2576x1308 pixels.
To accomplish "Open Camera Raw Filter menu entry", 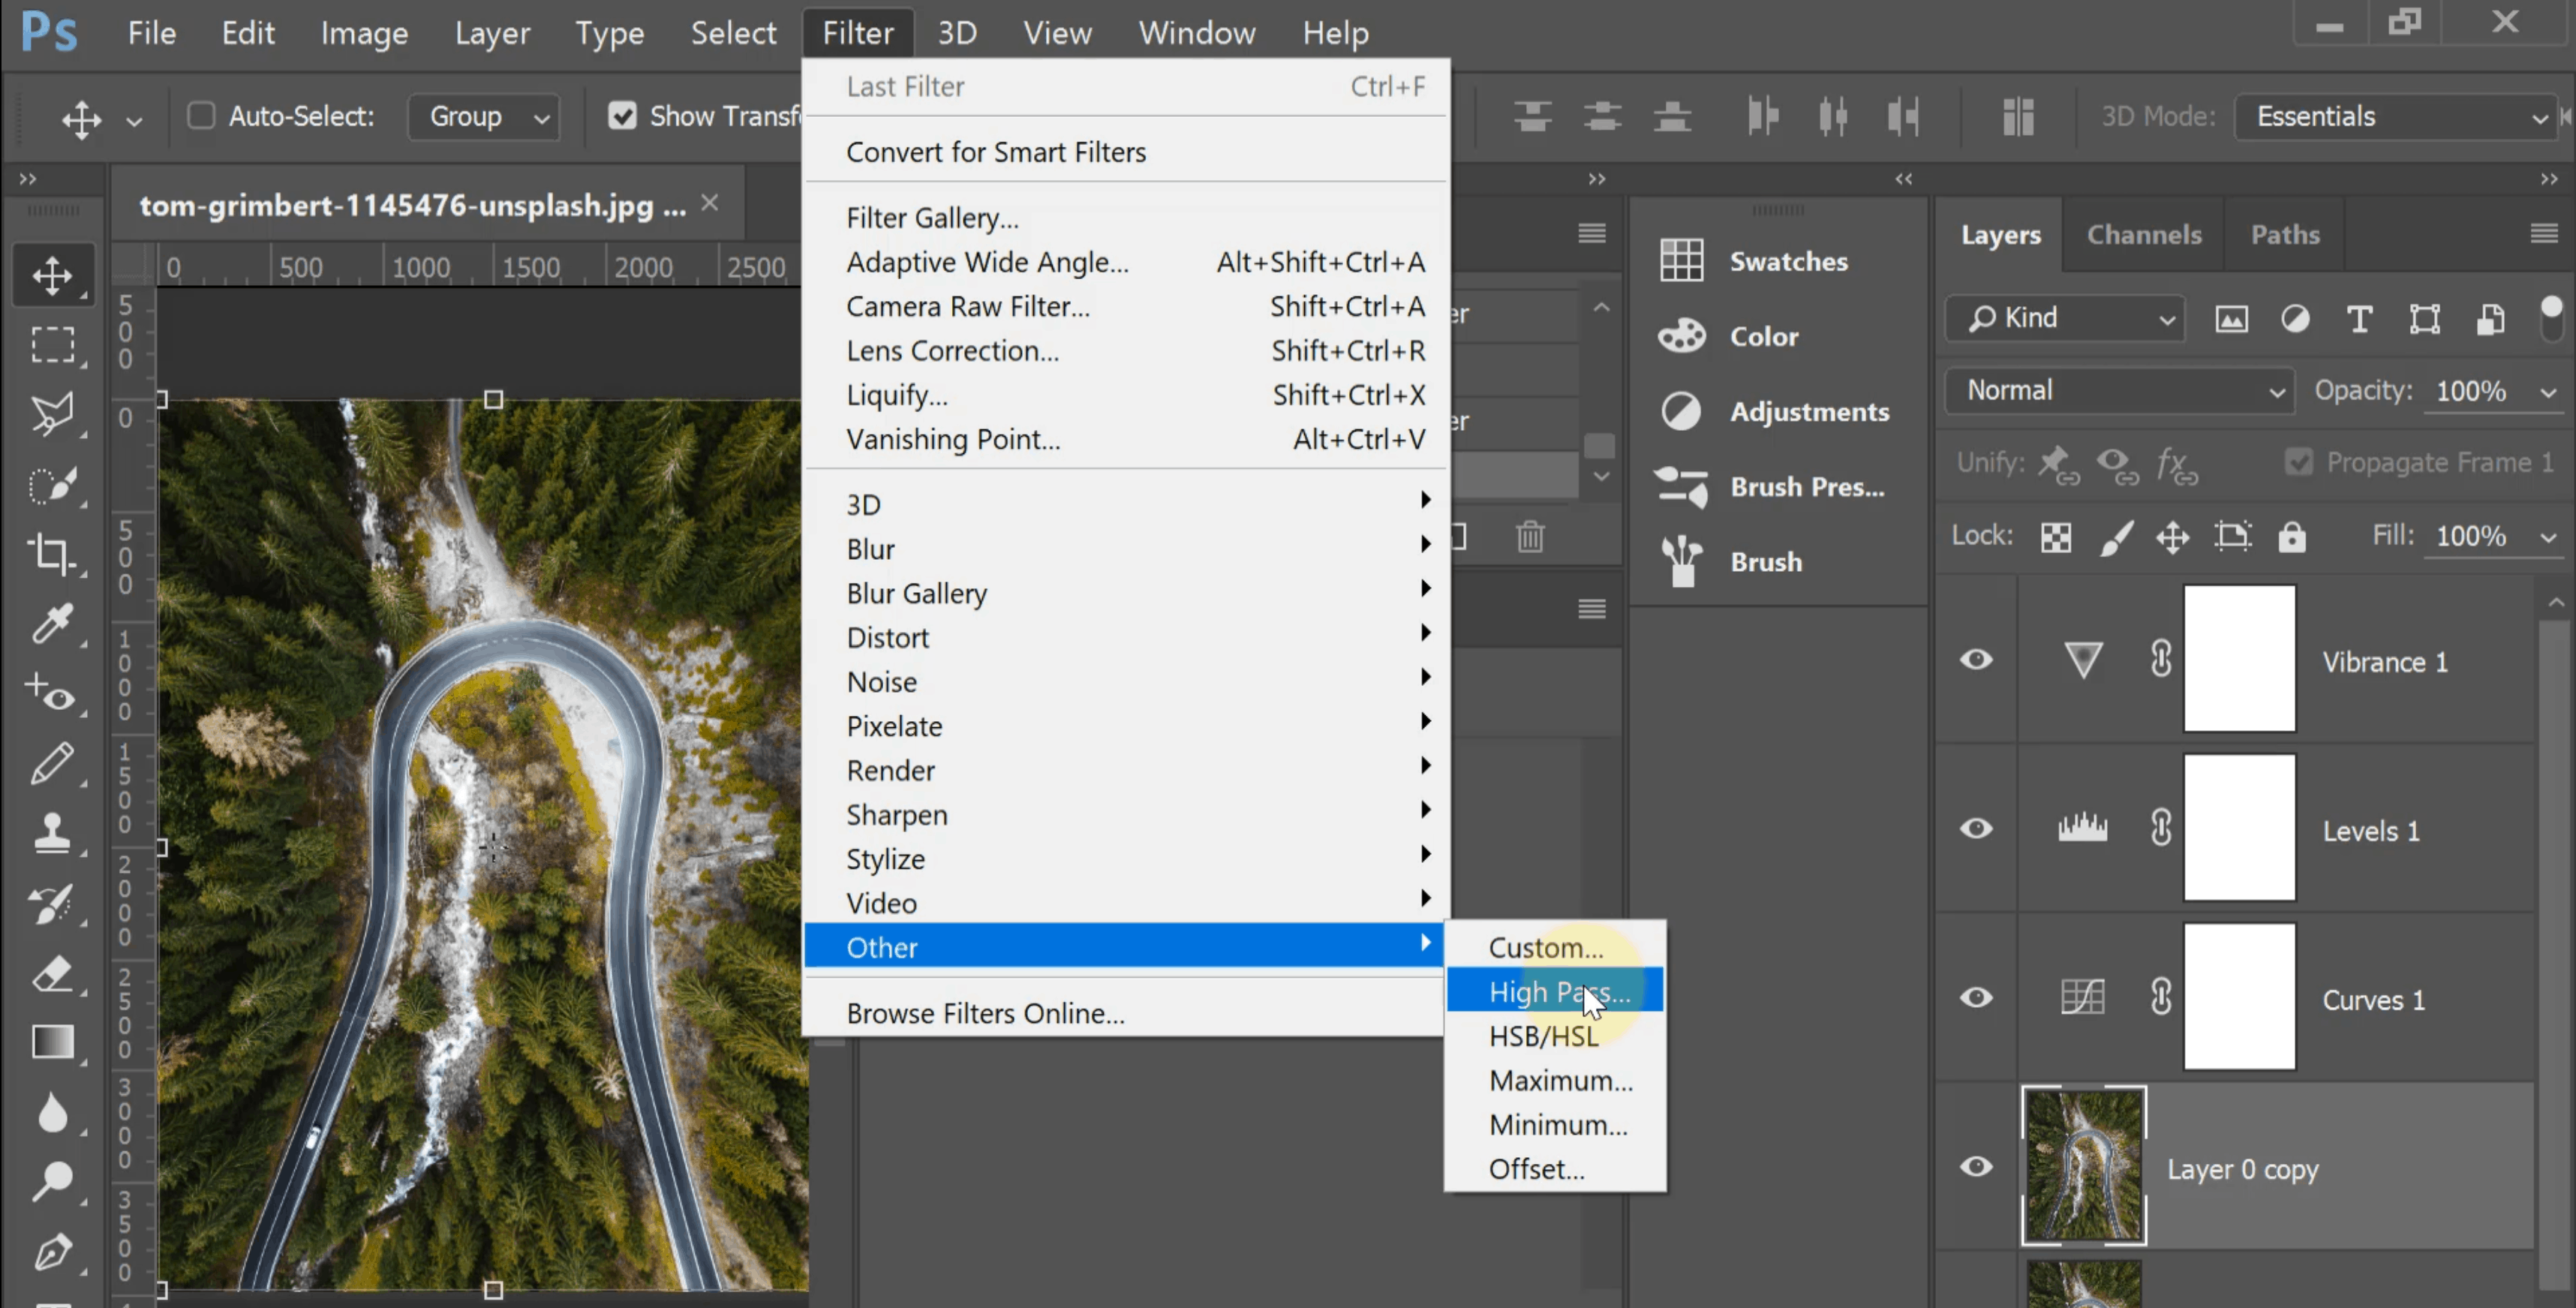I will click(x=1126, y=306).
